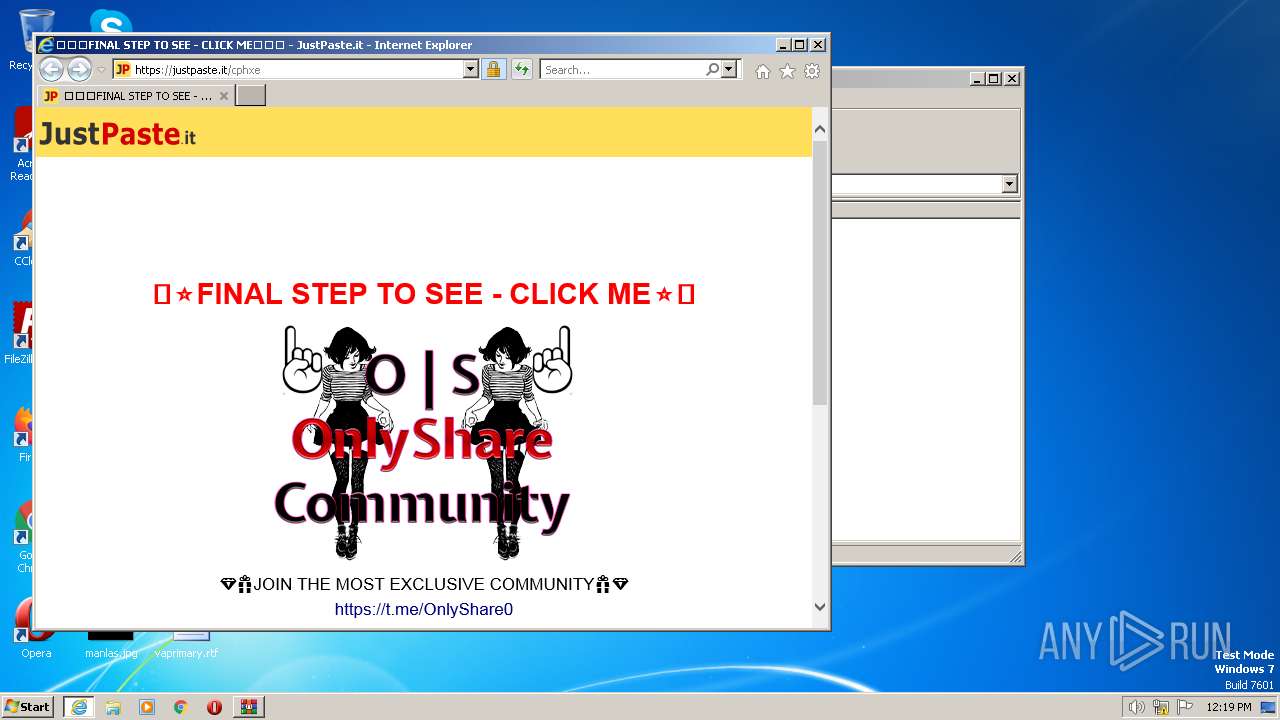Close the Internet Explorer window
Viewport: 1280px width, 720px height.
(817, 45)
